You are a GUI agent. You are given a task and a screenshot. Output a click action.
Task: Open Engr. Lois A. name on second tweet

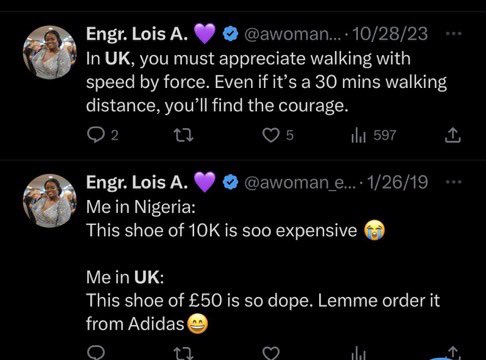tap(137, 182)
